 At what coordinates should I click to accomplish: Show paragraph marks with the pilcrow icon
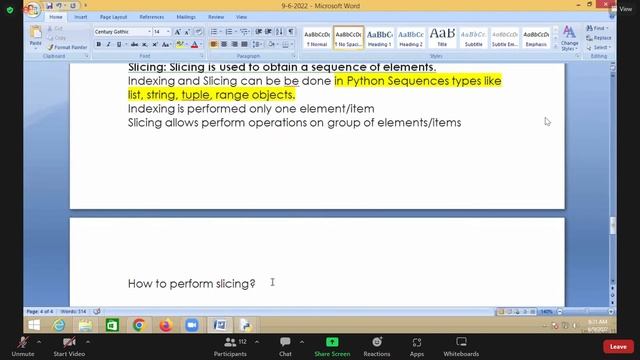[291, 32]
